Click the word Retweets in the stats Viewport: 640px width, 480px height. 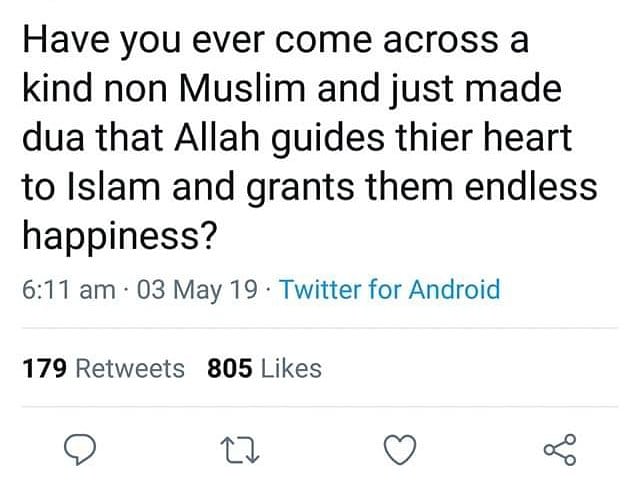[x=130, y=368]
